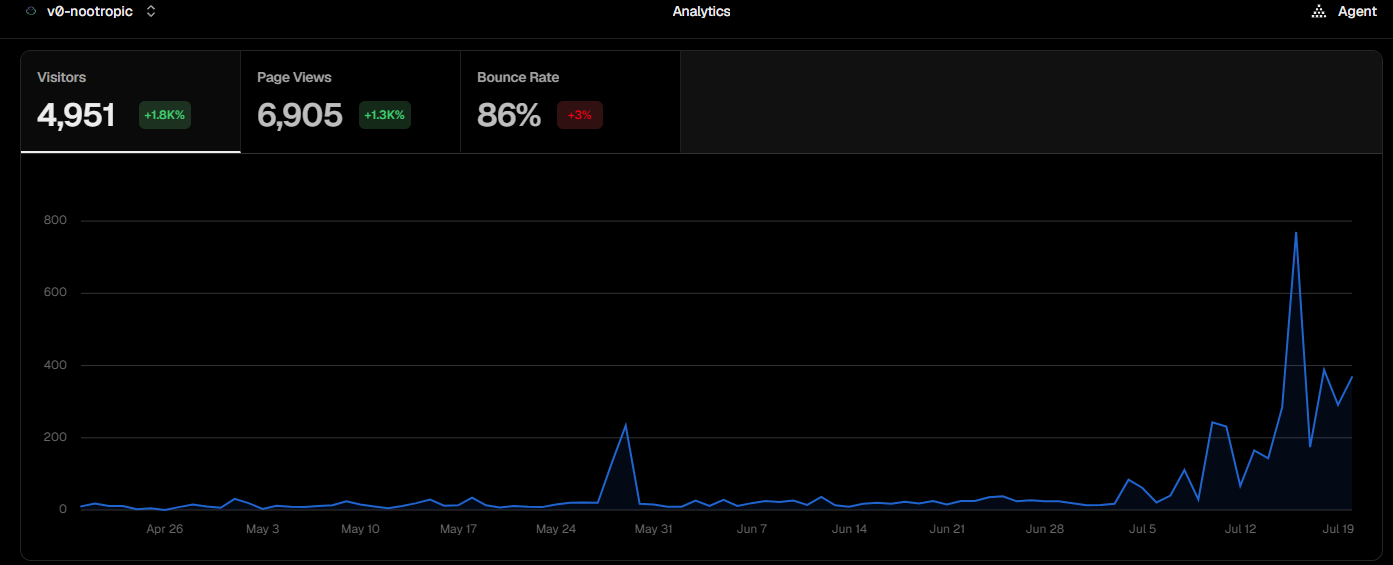Click the May 3 axis label
Screen dimensions: 1393x565
262,529
